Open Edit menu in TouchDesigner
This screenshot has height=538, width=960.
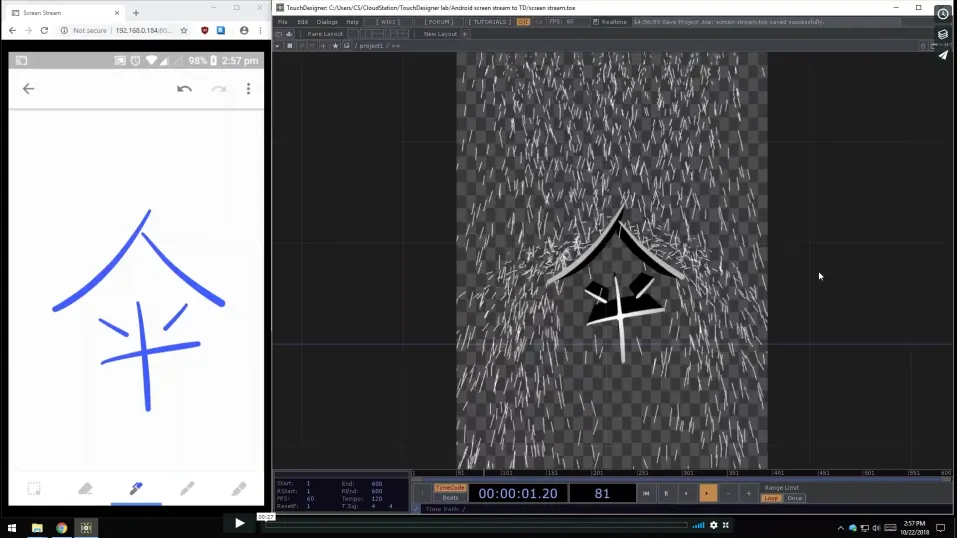(x=302, y=22)
